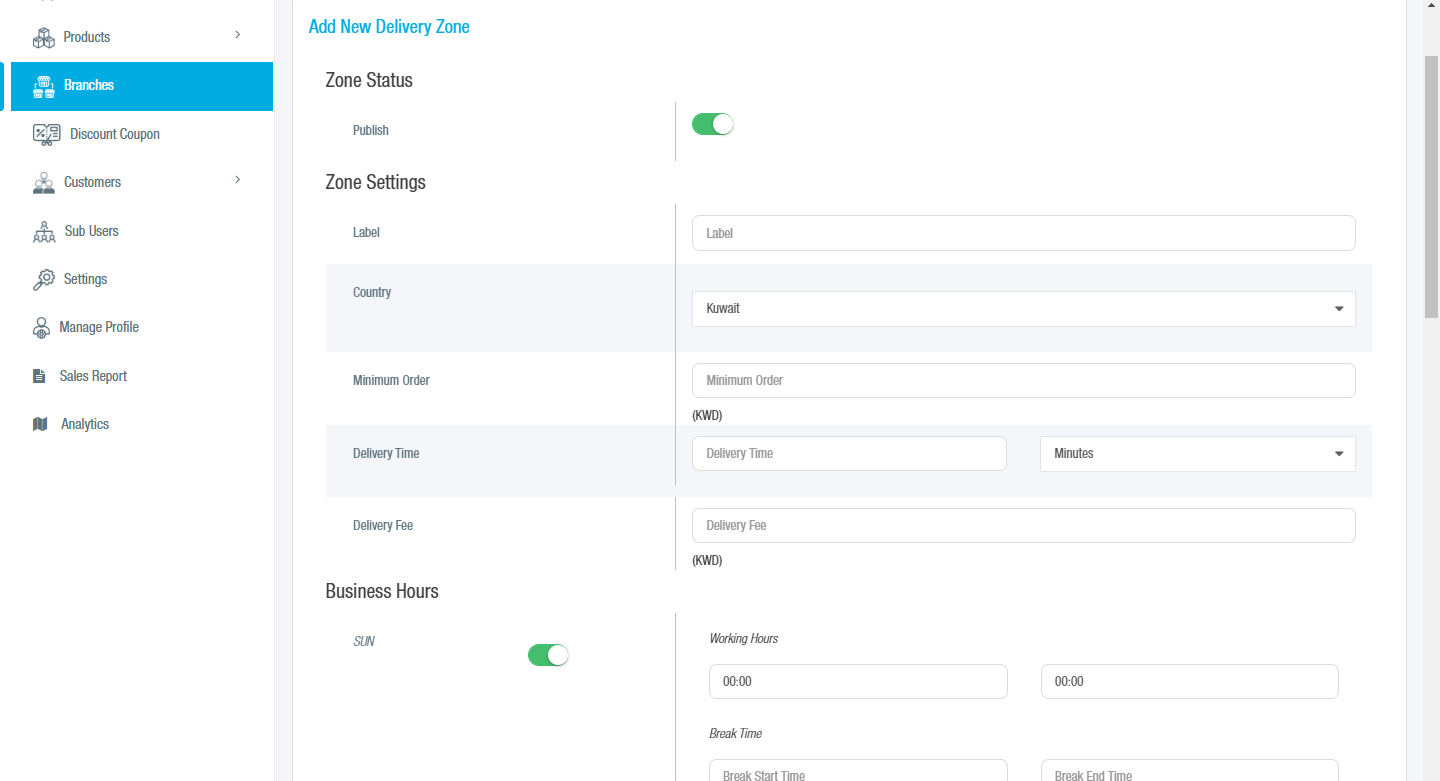Click the Sales Report document icon
Image resolution: width=1440 pixels, height=781 pixels.
[39, 376]
